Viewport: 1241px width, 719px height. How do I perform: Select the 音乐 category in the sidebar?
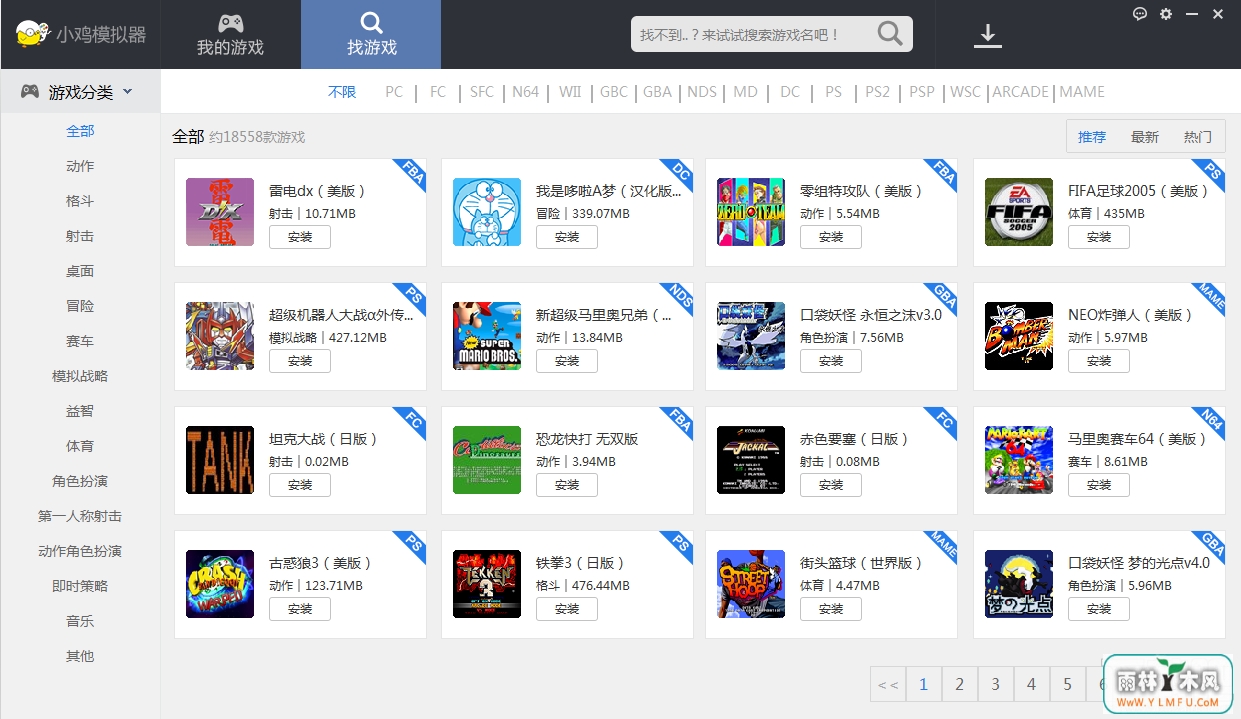(80, 621)
